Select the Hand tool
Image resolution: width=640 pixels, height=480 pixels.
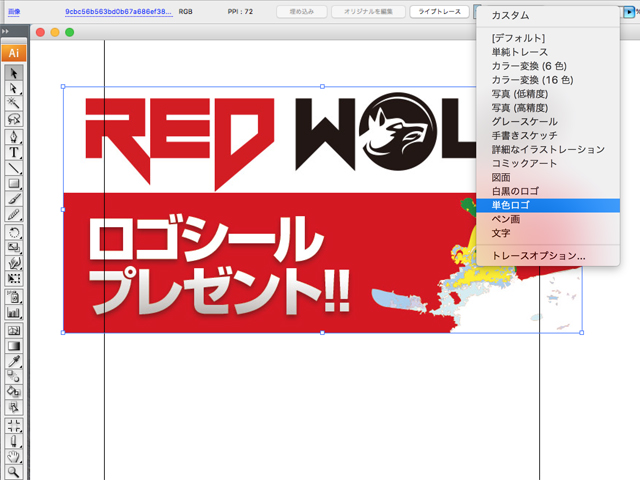click(x=14, y=457)
